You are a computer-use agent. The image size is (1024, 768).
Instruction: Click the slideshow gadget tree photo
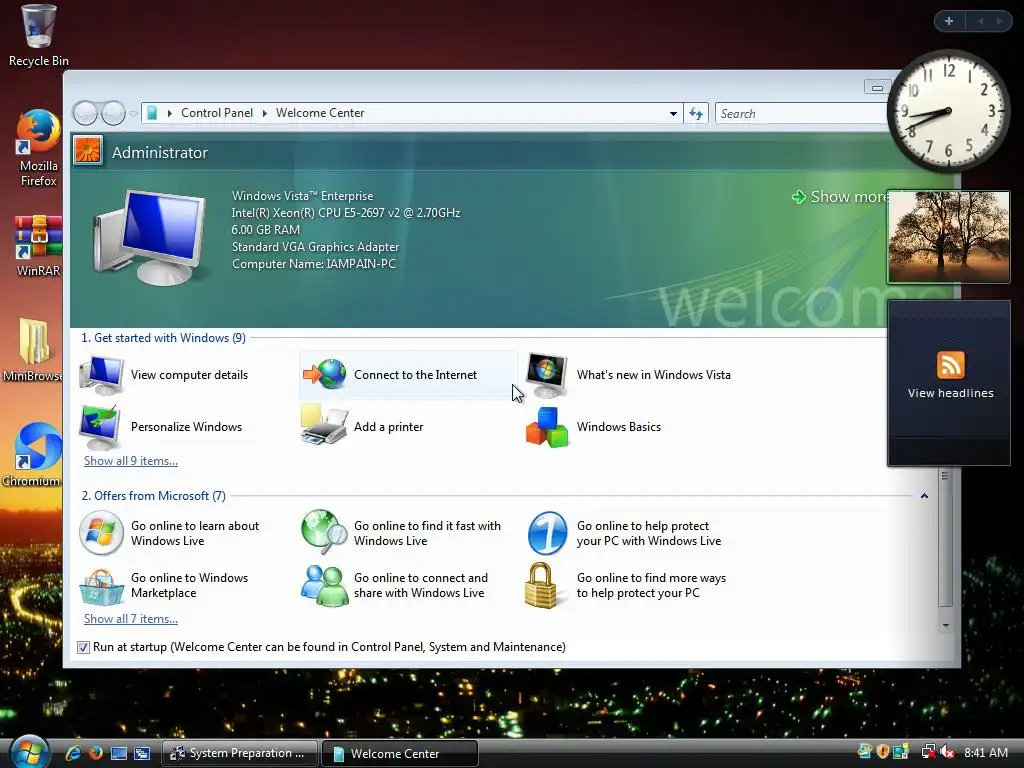[x=948, y=237]
